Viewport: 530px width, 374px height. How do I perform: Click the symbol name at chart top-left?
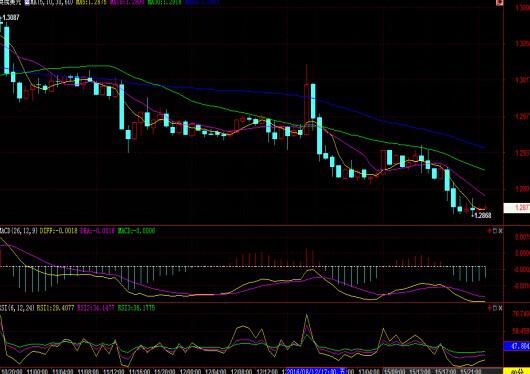(10, 2)
